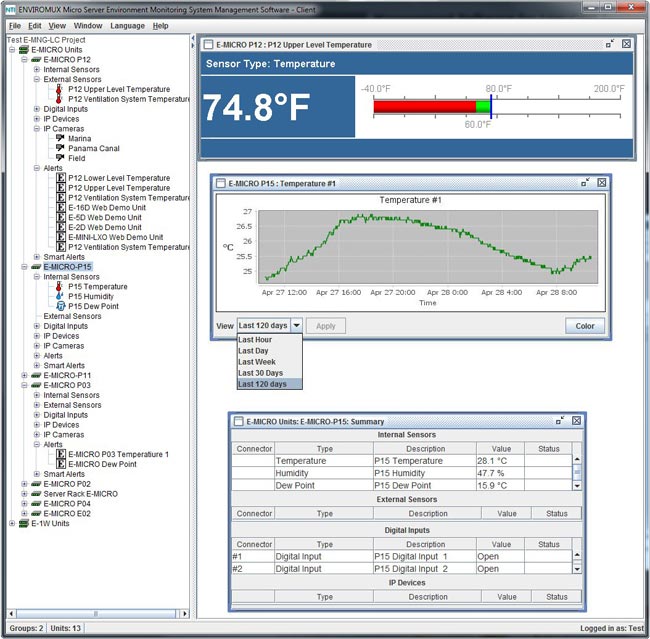Collapse the Alerts node under E-MICRO P12

click(36, 168)
